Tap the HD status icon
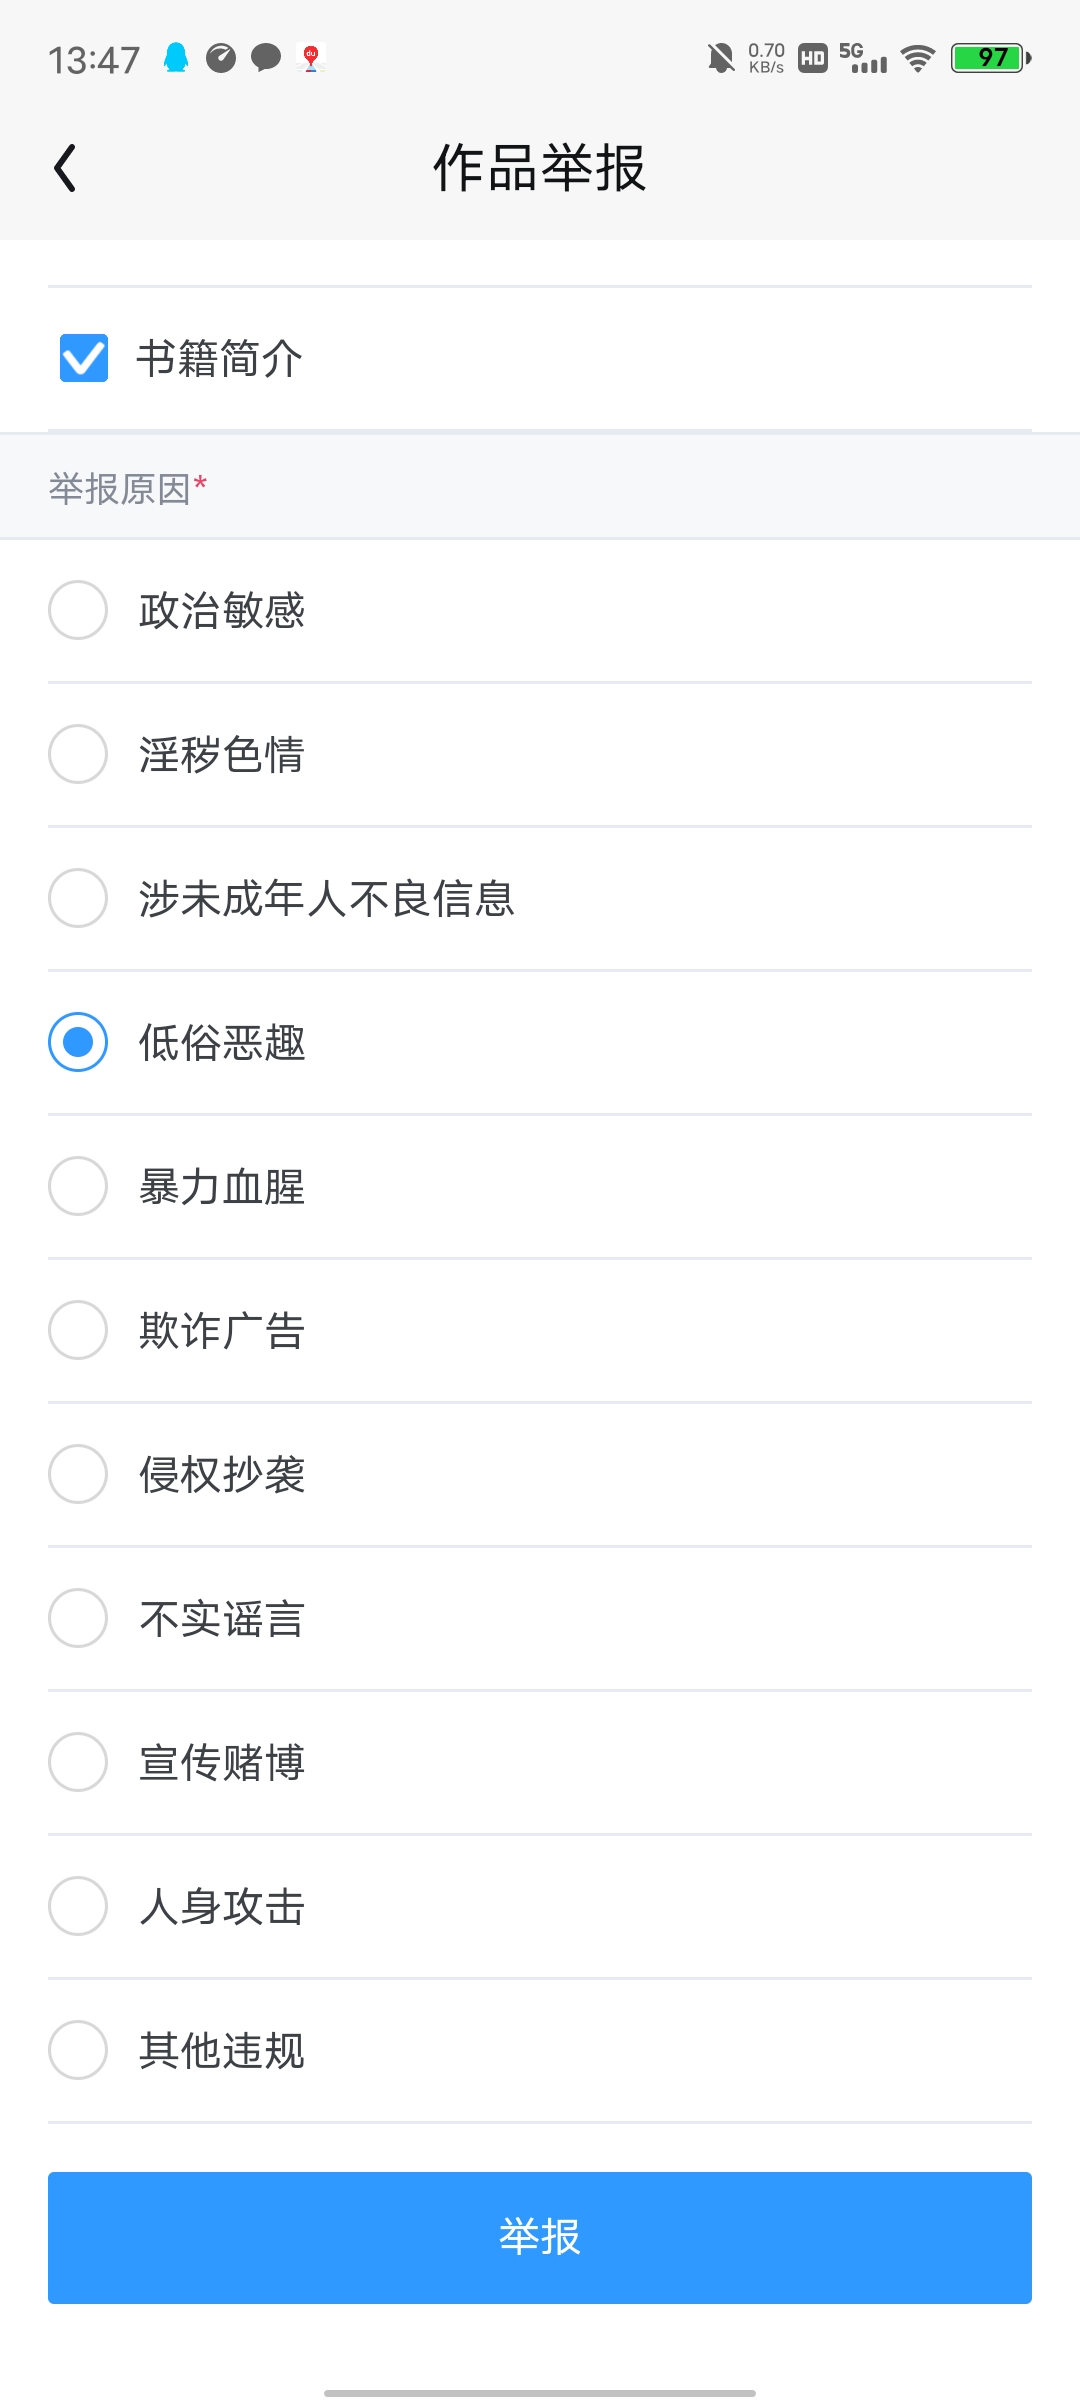1080x2400 pixels. click(x=812, y=59)
